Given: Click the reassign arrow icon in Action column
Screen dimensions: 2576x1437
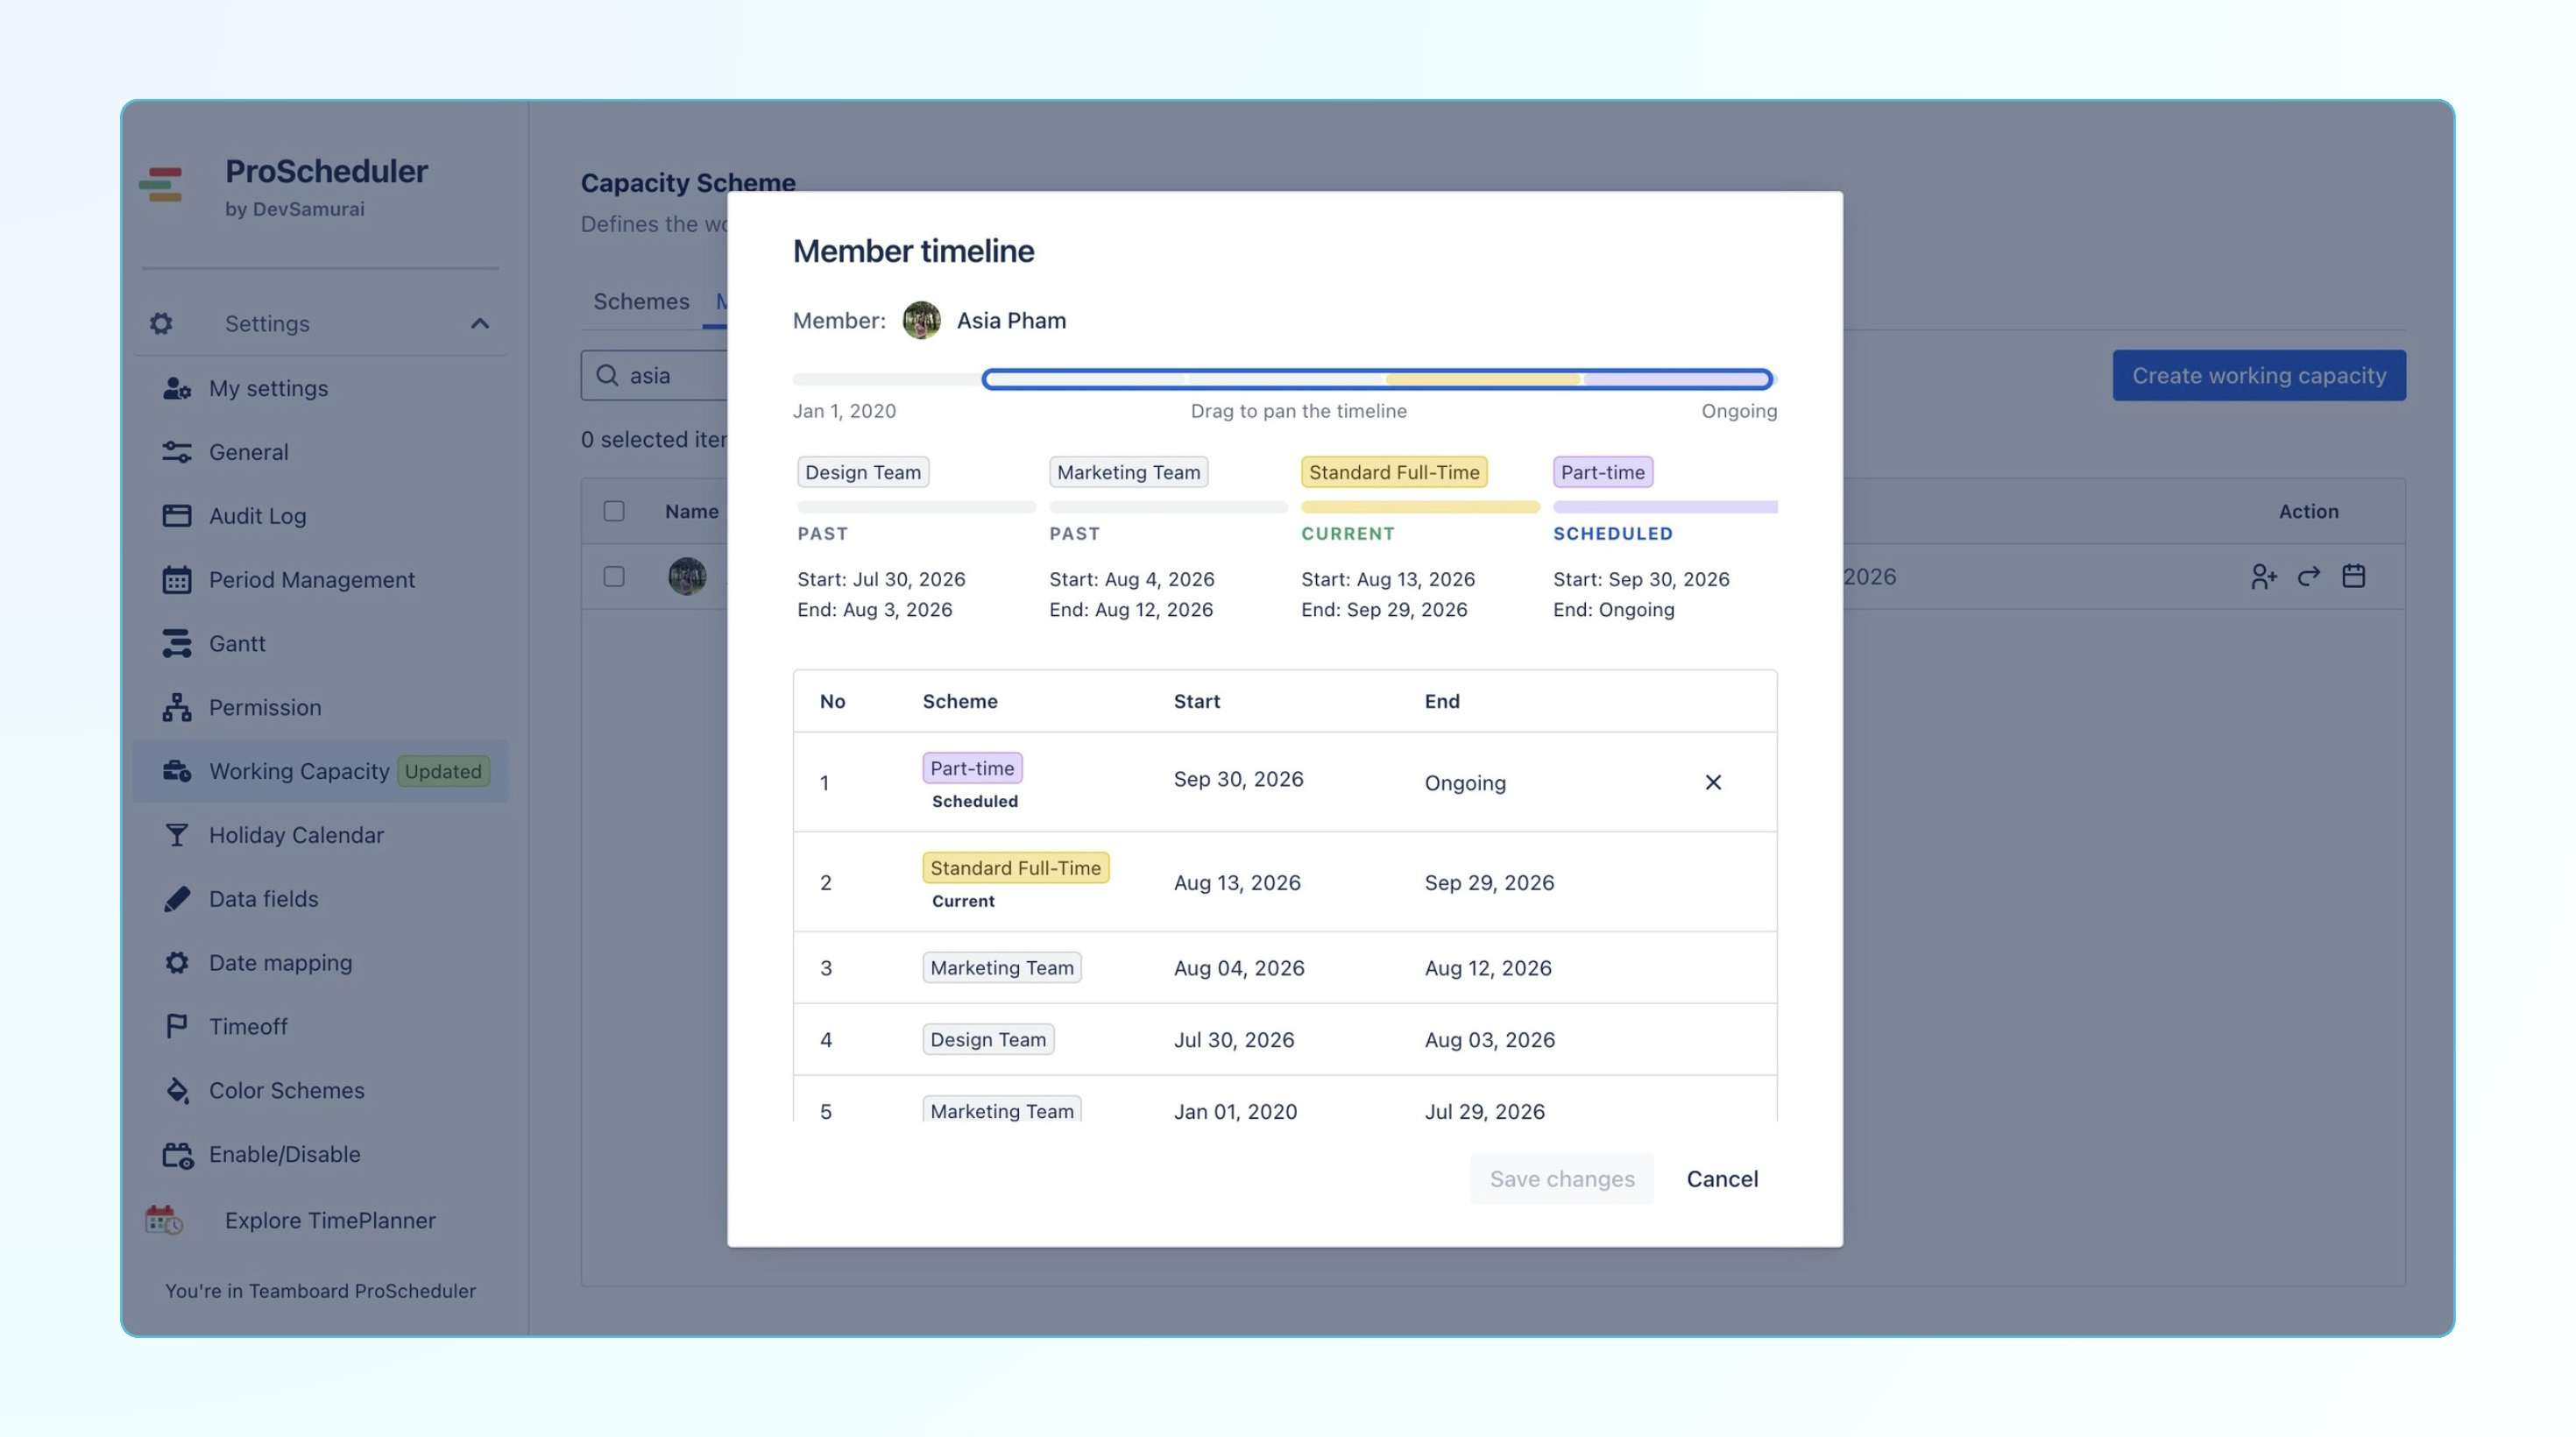Looking at the screenshot, I should (2308, 577).
